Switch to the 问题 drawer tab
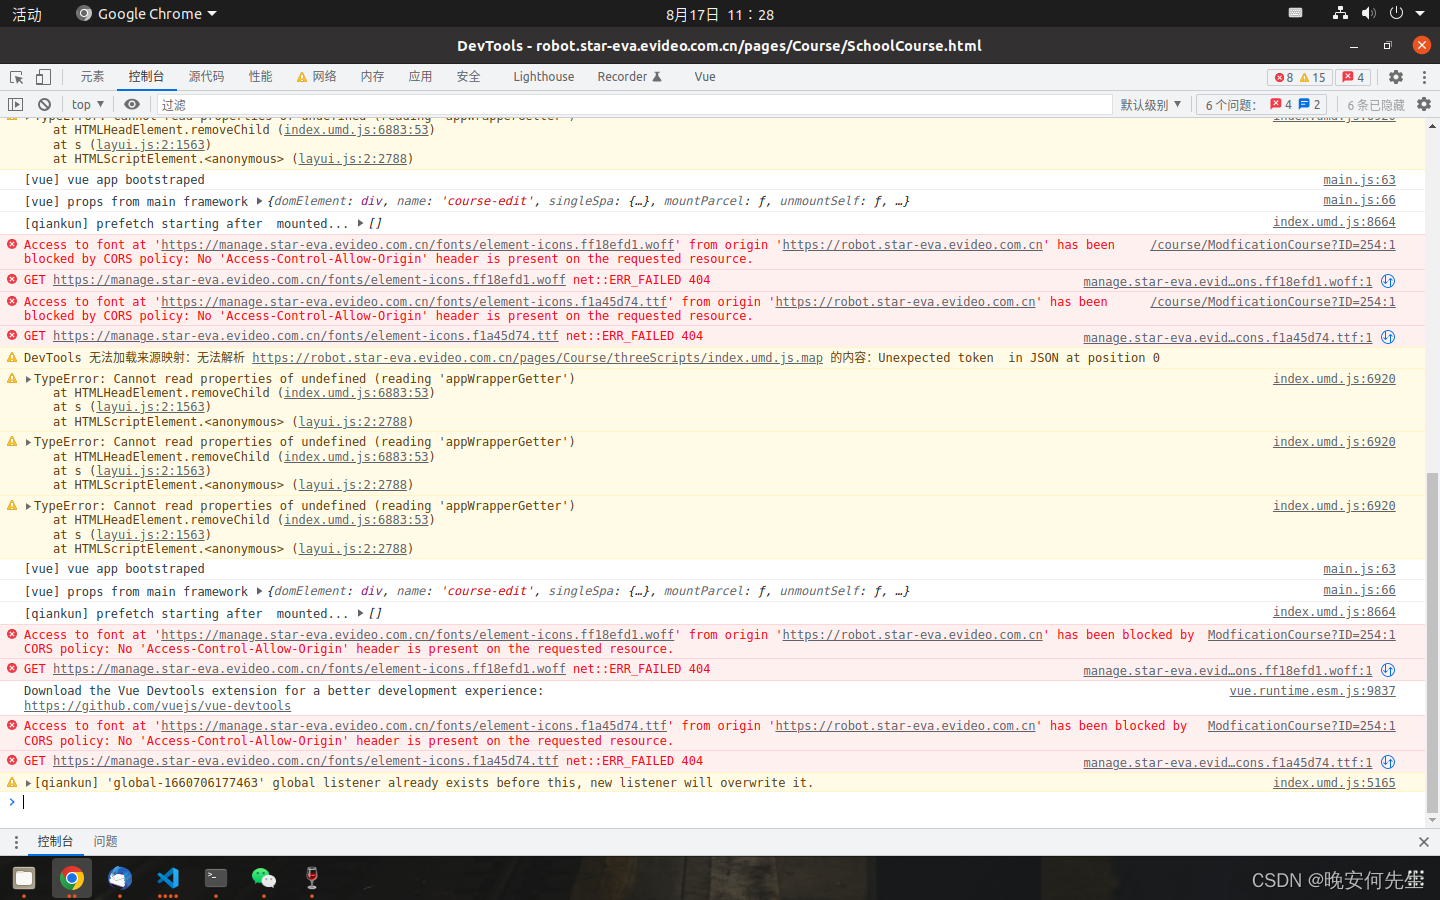The width and height of the screenshot is (1440, 900). 105,842
